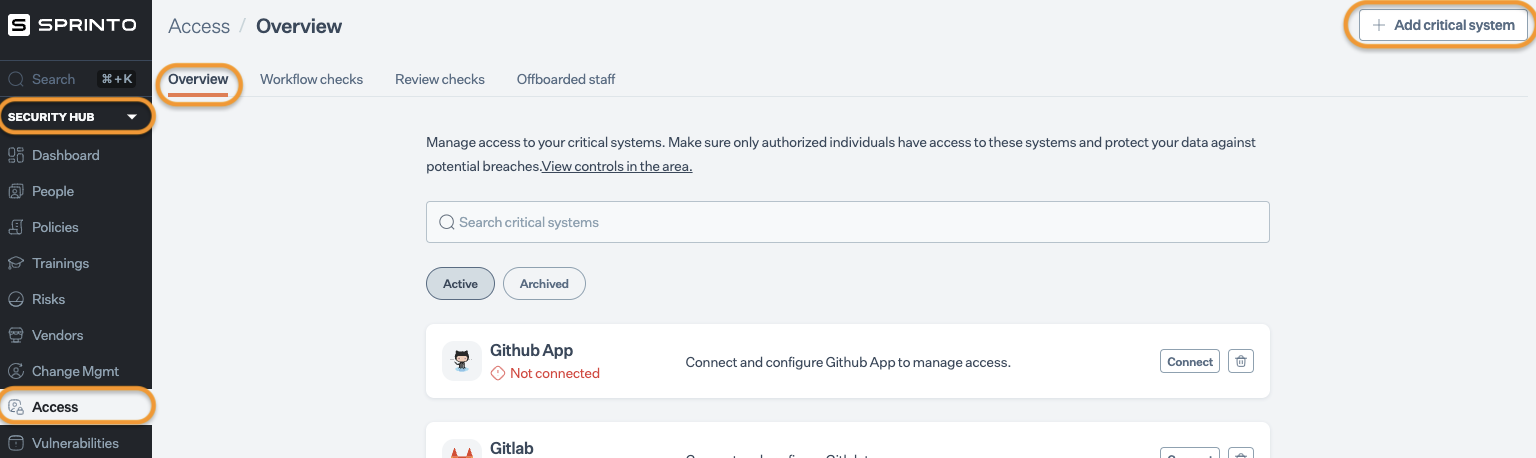Click the Dashboard grid icon
The height and width of the screenshot is (458, 1536).
(16, 155)
